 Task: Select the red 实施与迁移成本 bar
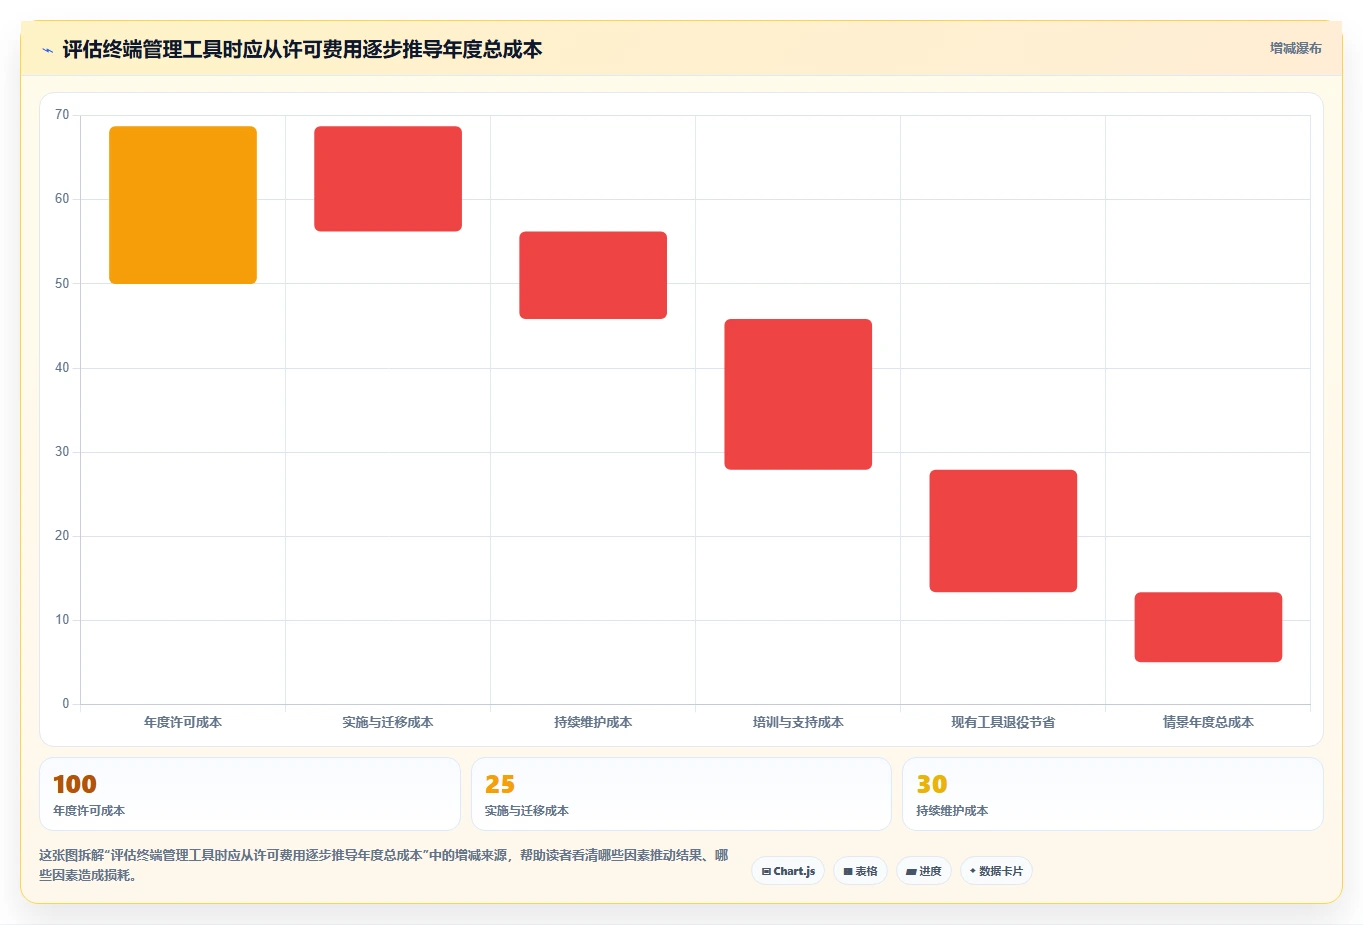pos(388,179)
